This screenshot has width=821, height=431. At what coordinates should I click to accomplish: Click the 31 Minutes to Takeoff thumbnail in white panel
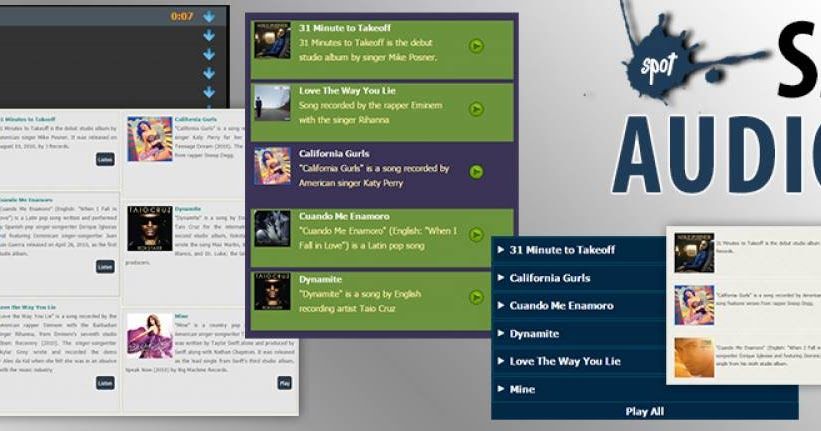coord(694,253)
